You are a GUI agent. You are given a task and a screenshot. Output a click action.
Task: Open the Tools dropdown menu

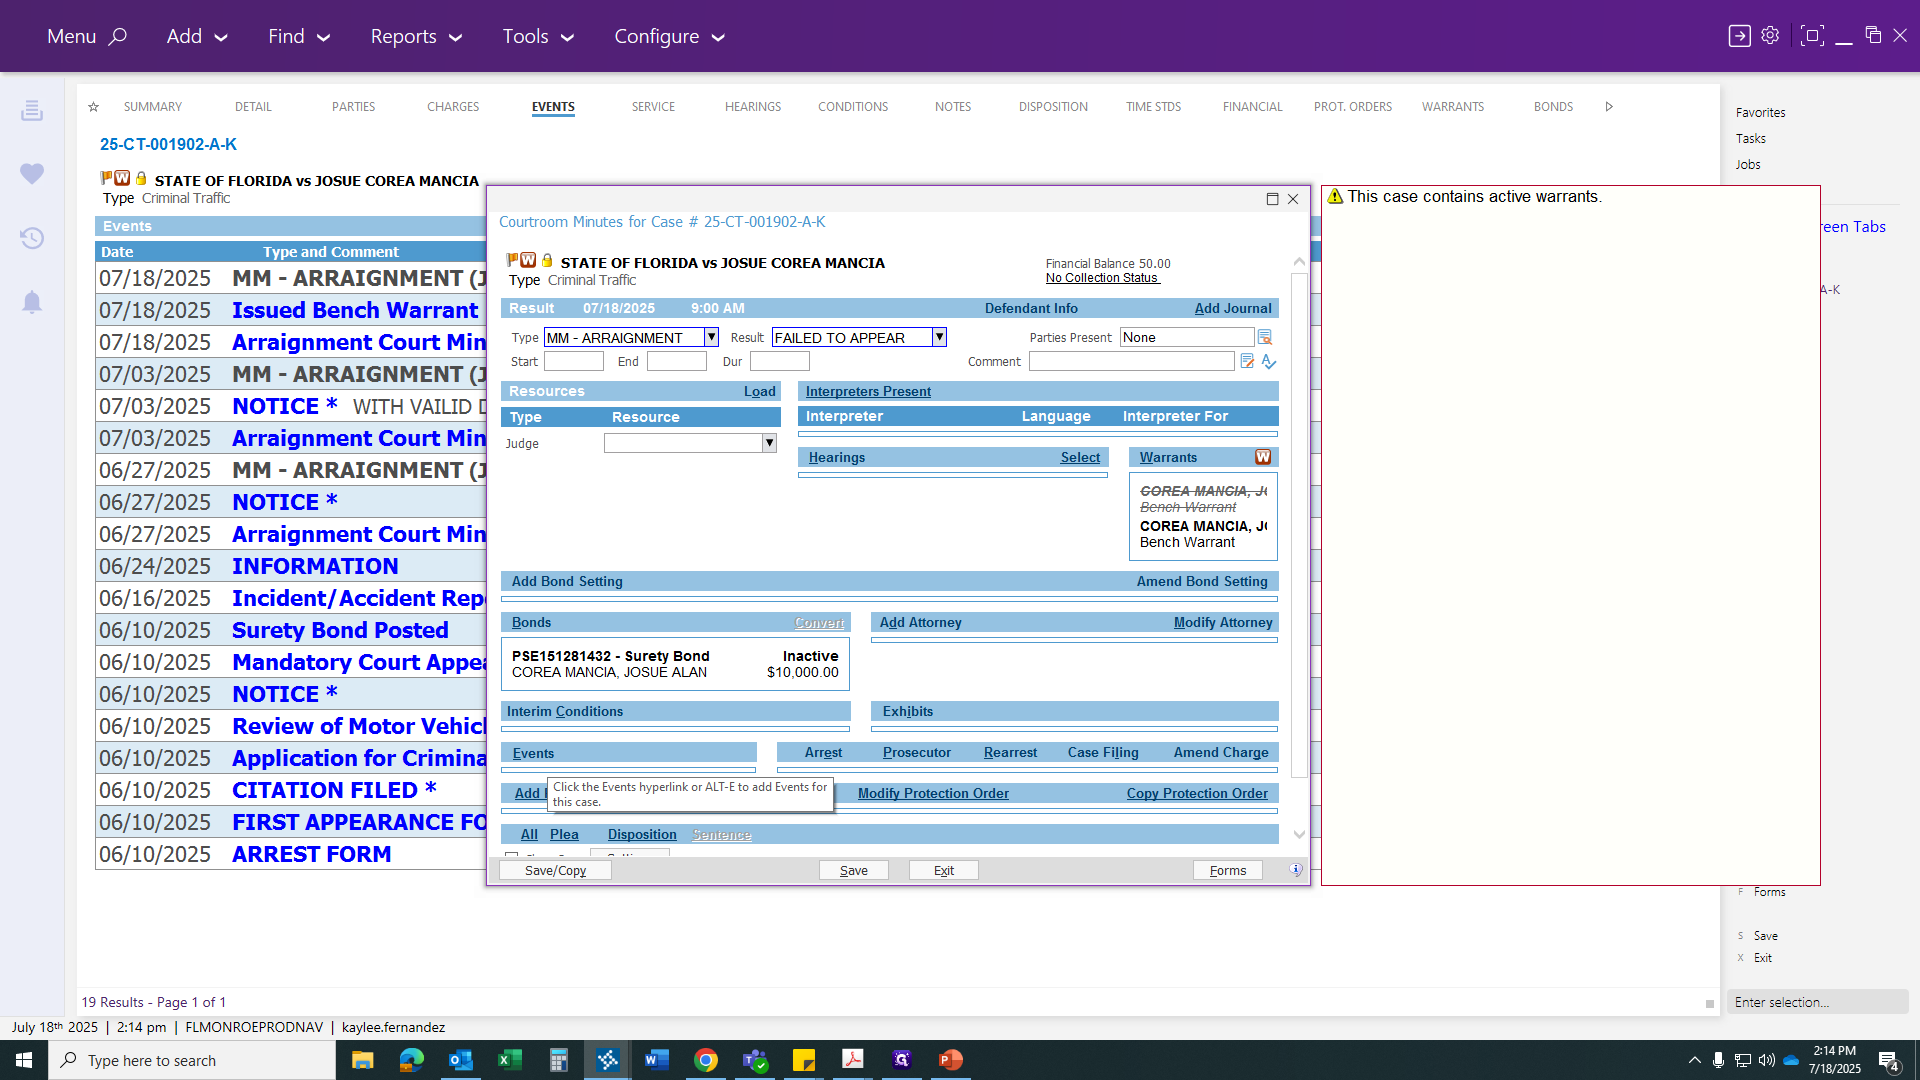point(538,36)
